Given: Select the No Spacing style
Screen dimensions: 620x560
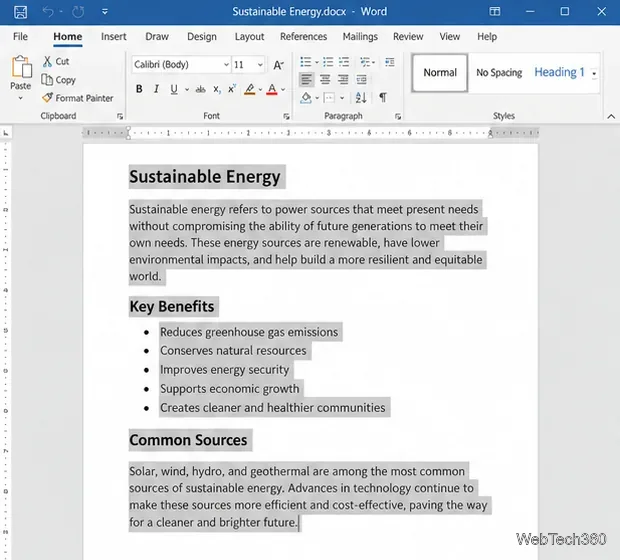Looking at the screenshot, I should [x=499, y=73].
